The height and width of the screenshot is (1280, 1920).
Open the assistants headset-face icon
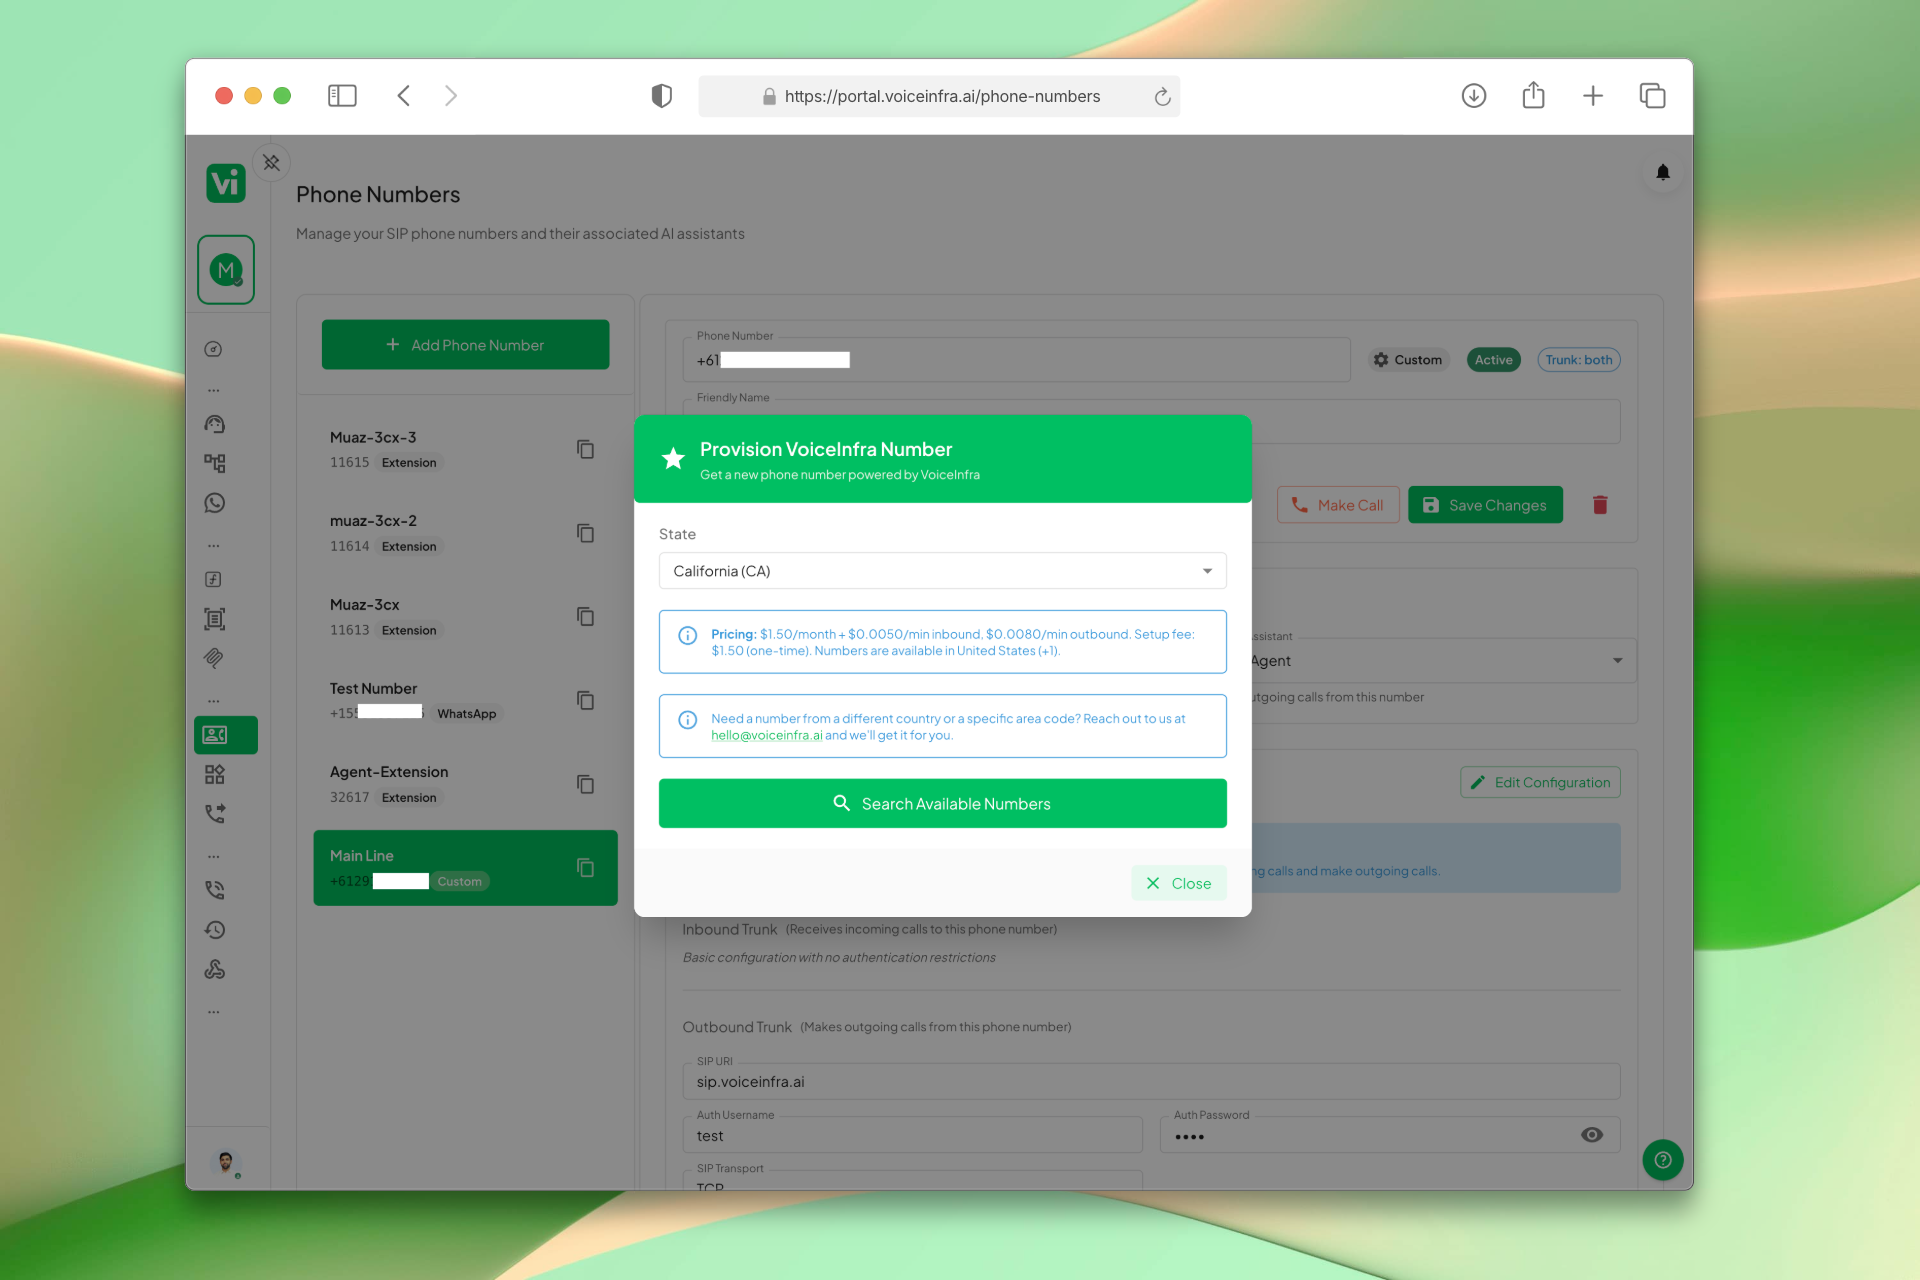click(x=215, y=424)
